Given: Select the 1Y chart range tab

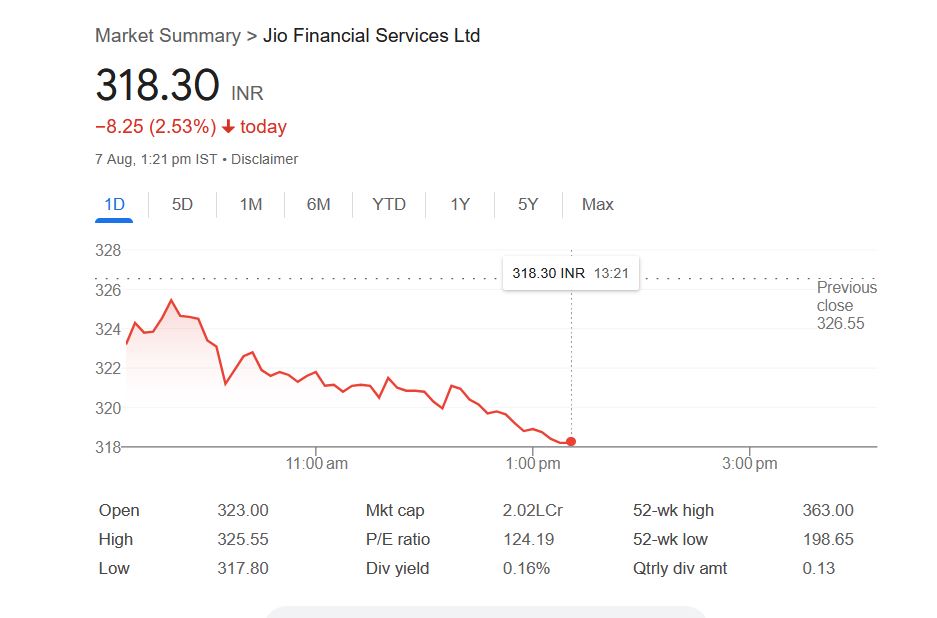Looking at the screenshot, I should [460, 205].
